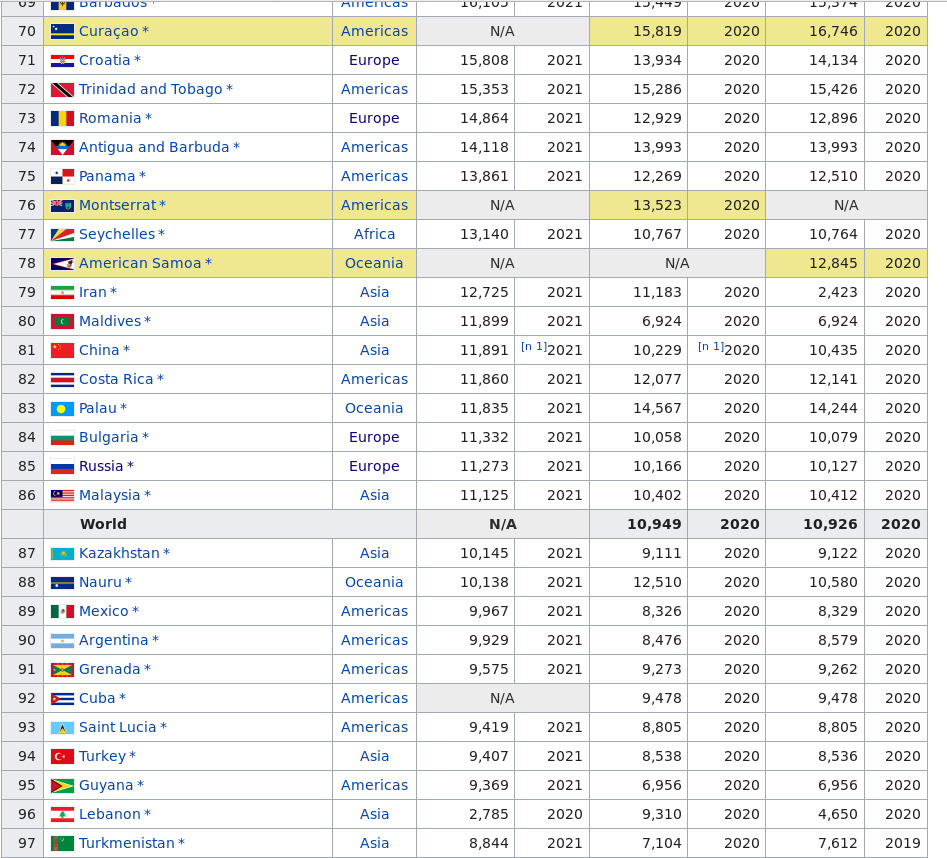Screen dimensions: 947x858
Task: Open the Trinidad and Tobago flag image
Action: (62, 89)
